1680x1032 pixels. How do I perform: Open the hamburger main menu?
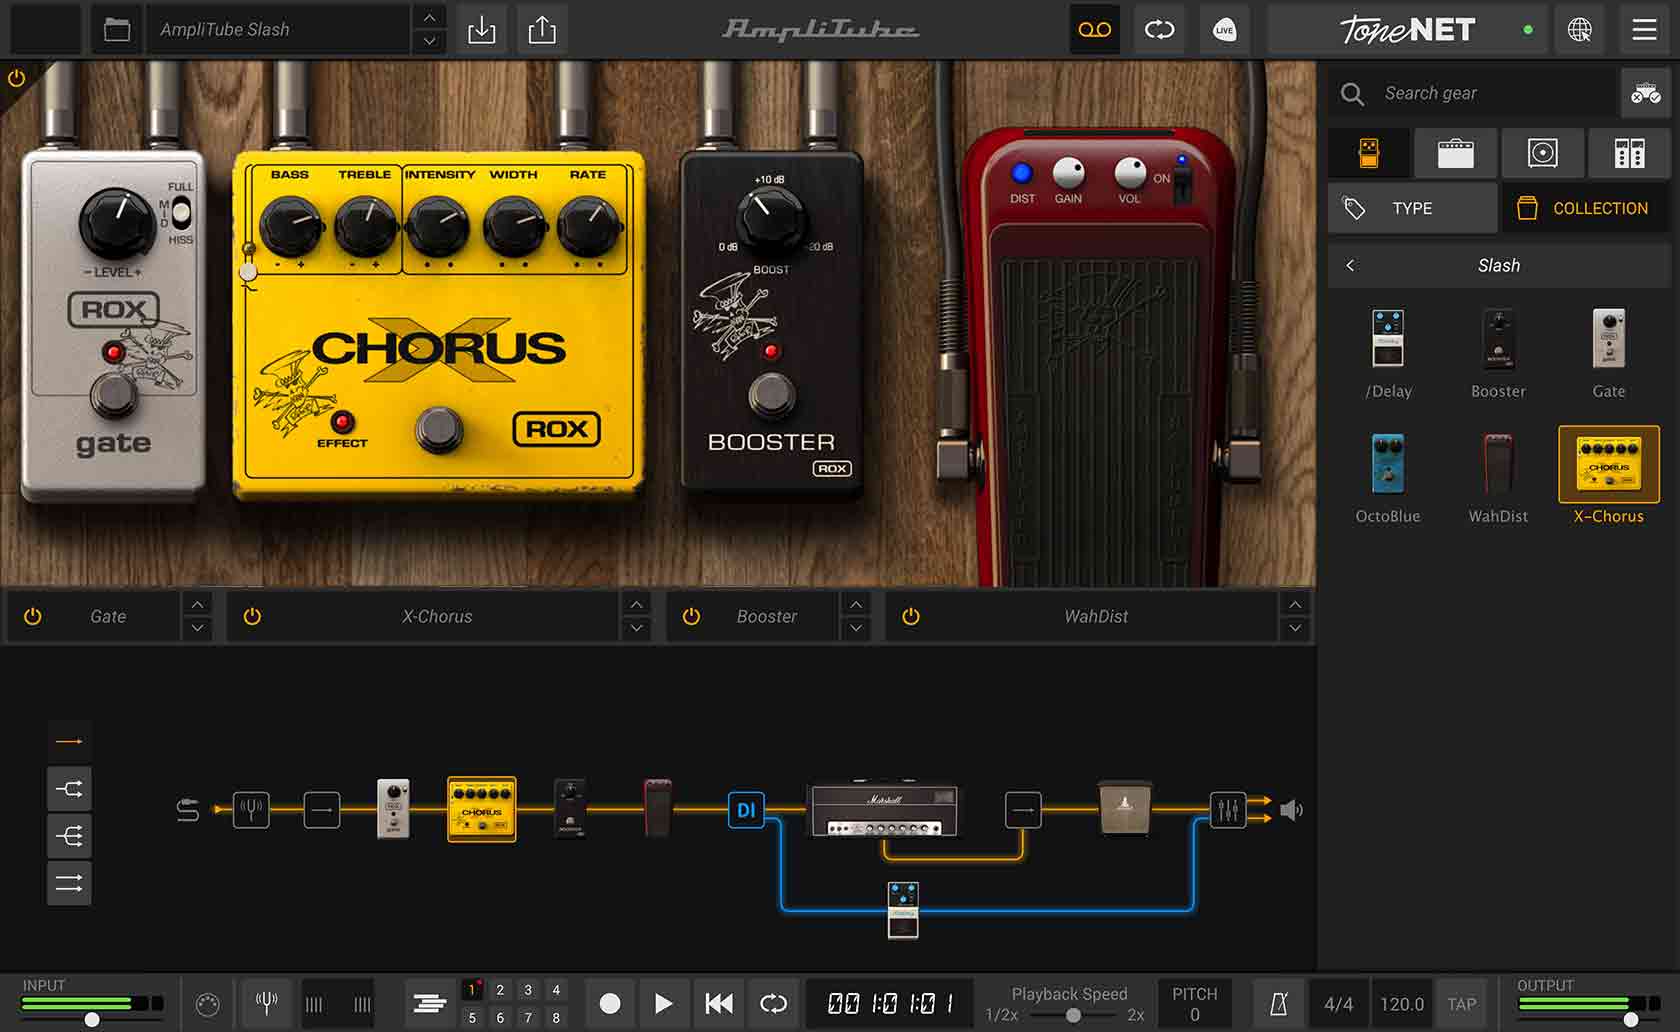(x=1645, y=30)
